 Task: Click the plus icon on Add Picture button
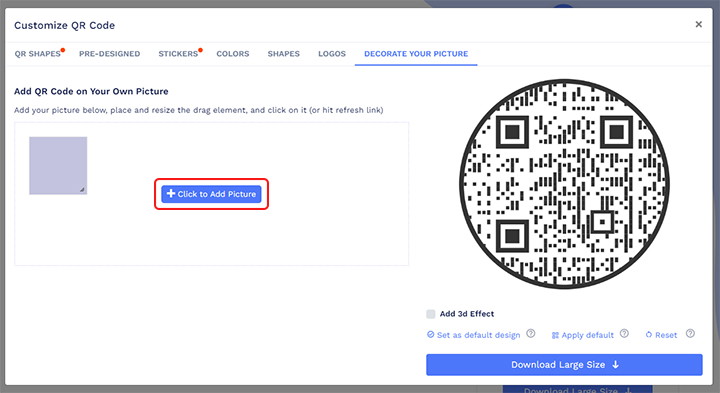pos(171,194)
